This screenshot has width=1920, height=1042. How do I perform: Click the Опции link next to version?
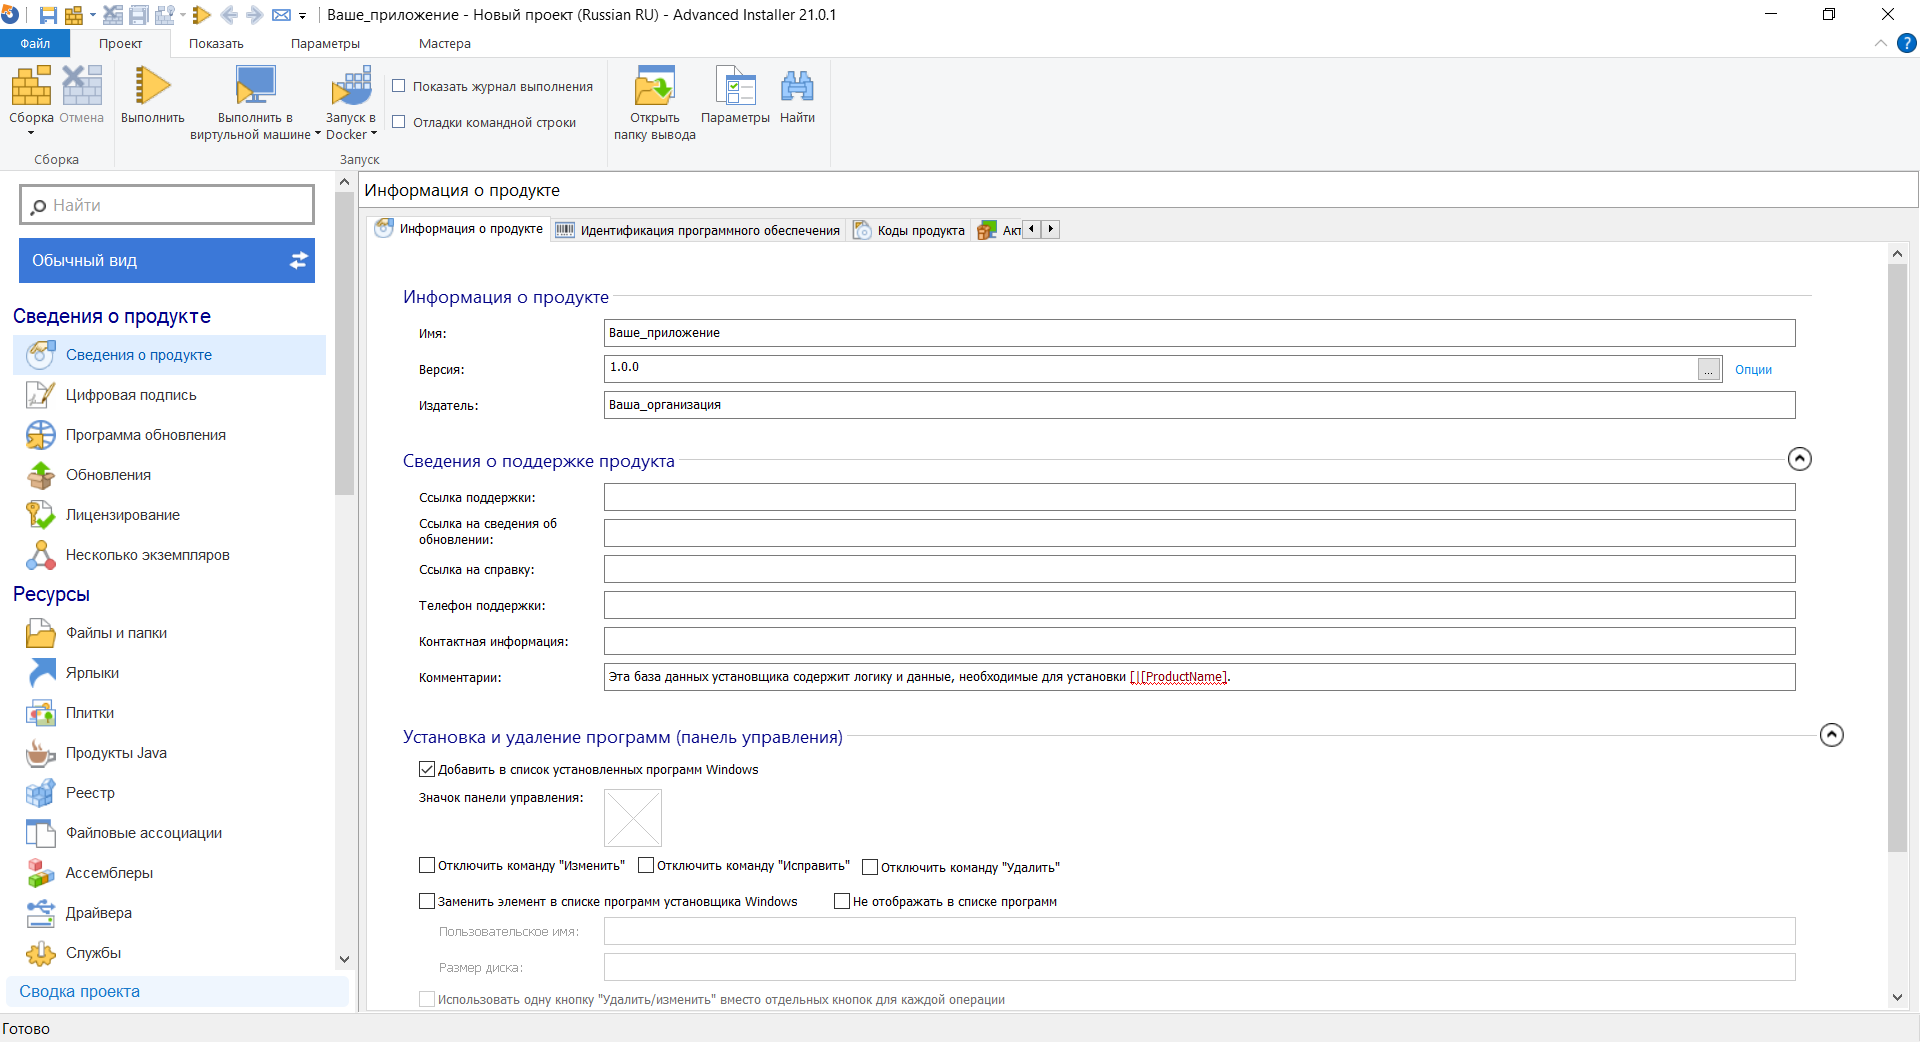tap(1753, 369)
